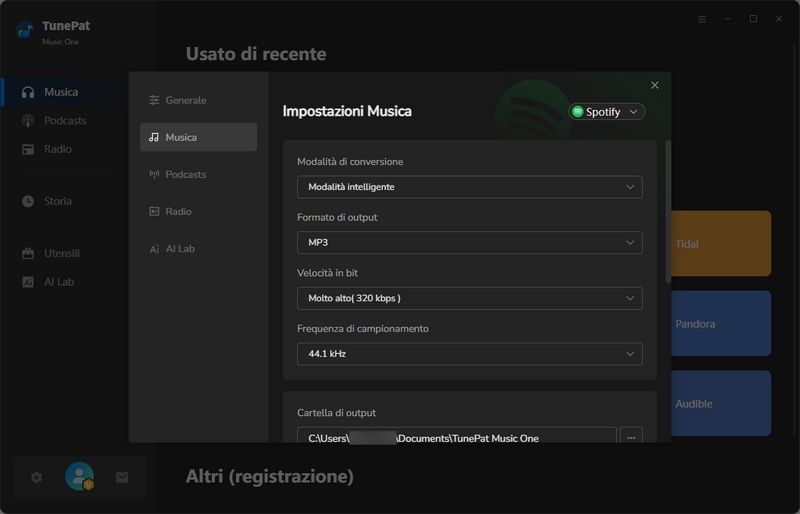Screen dimensions: 800x514
Task: Open the hamburger menu in title bar
Action: pos(702,19)
